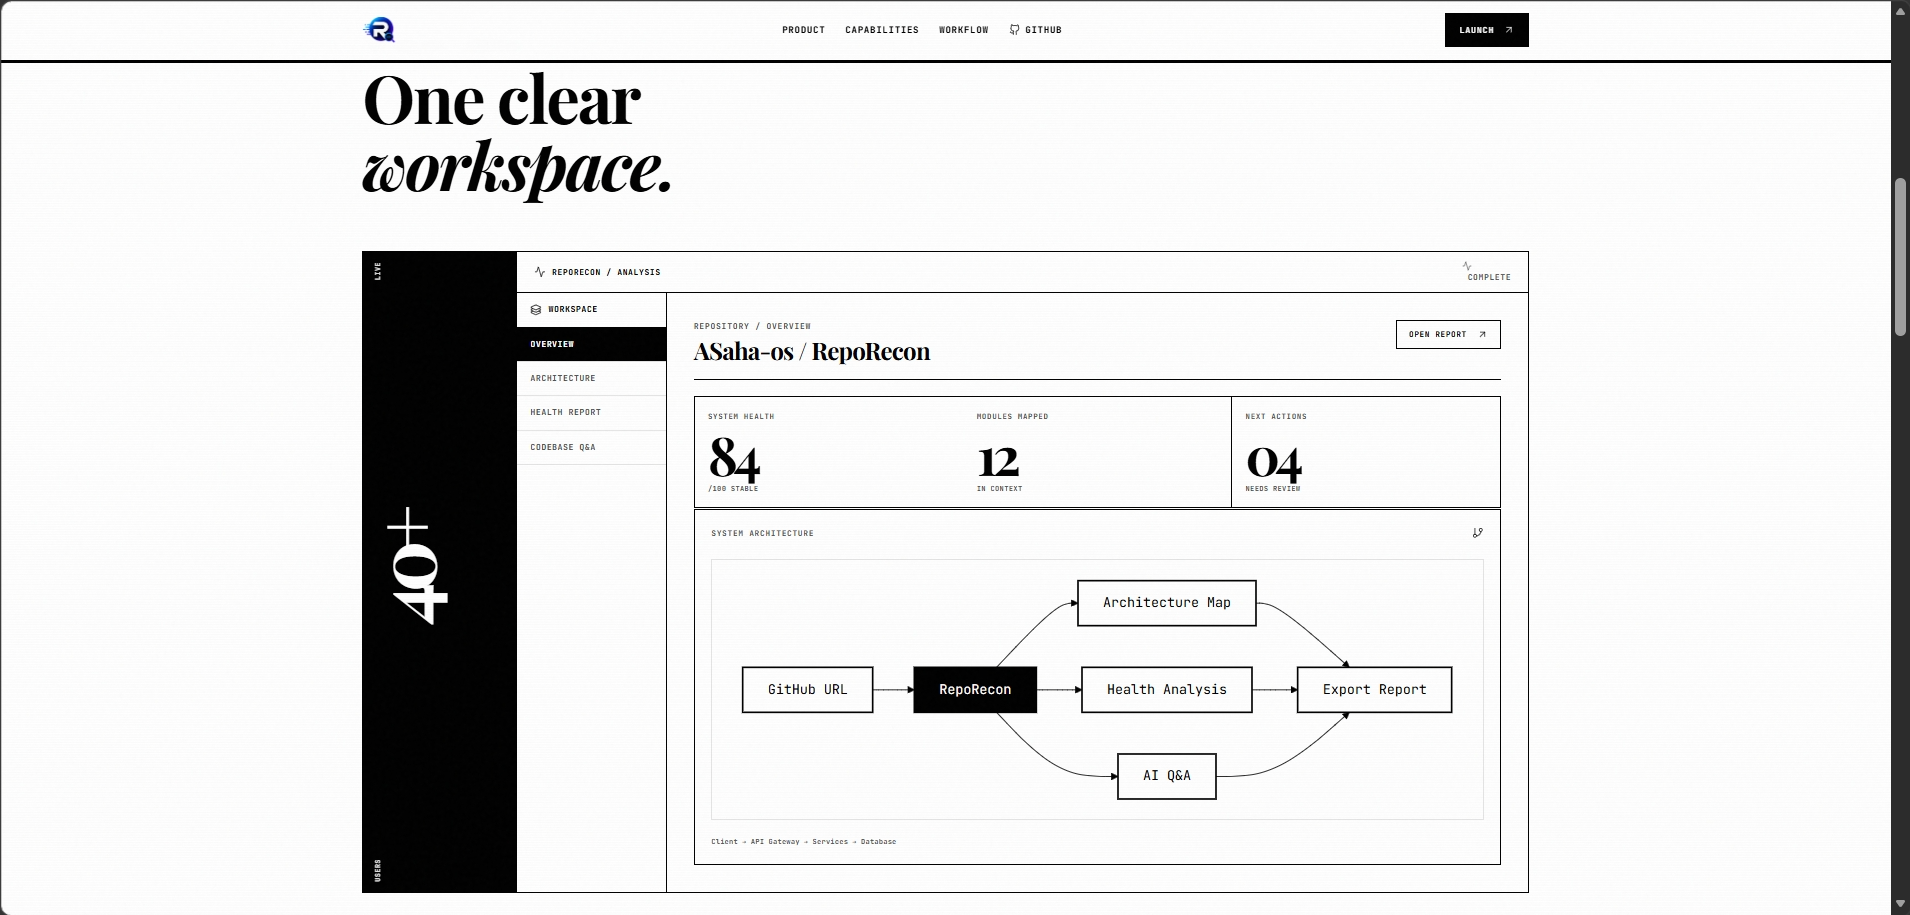The image size is (1910, 915).
Task: Click the arrow icon on Launch button
Action: coord(1509,30)
